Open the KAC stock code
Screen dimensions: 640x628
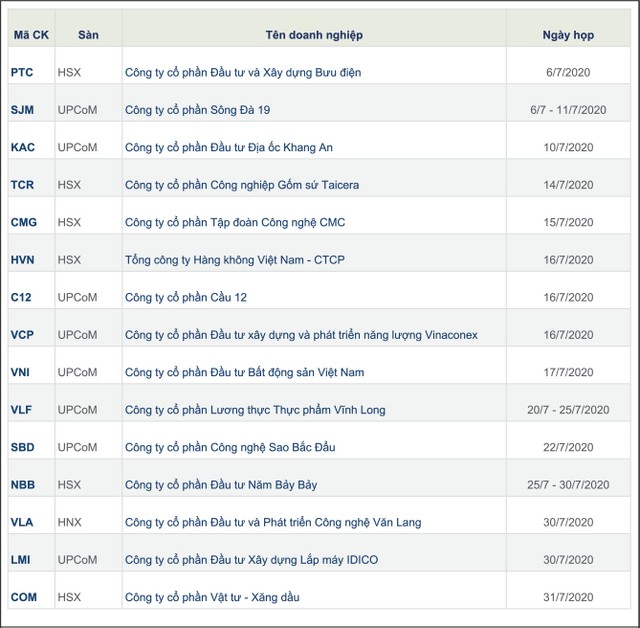tap(22, 148)
